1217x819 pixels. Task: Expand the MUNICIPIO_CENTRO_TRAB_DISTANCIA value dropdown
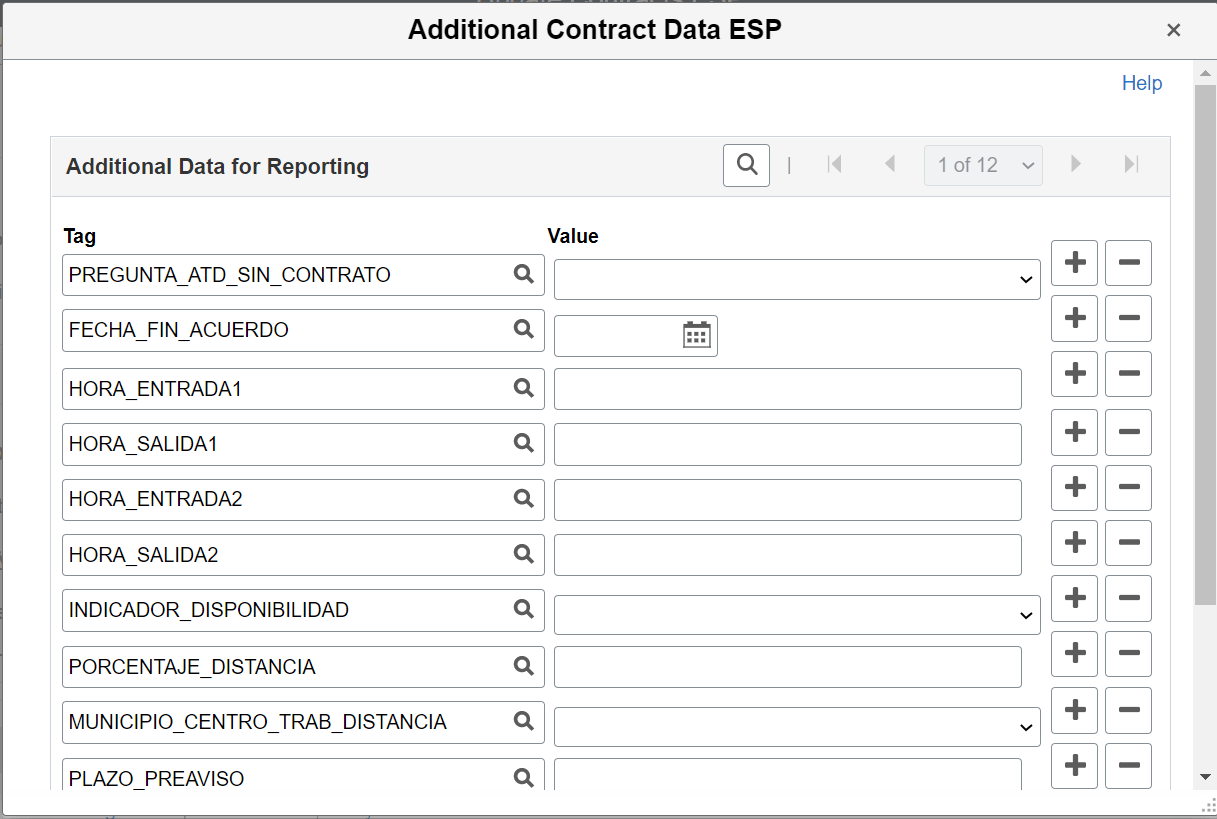coord(1027,726)
